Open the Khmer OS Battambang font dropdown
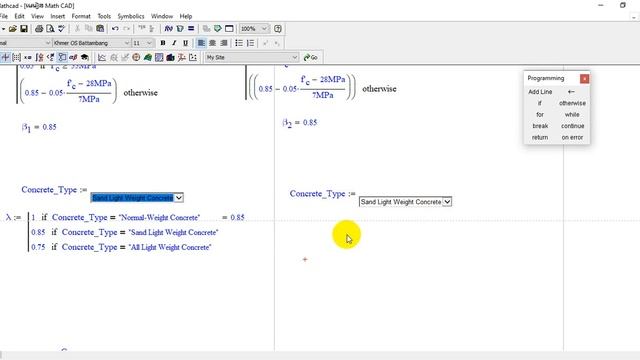Viewport: 640px width, 360px height. click(126, 43)
